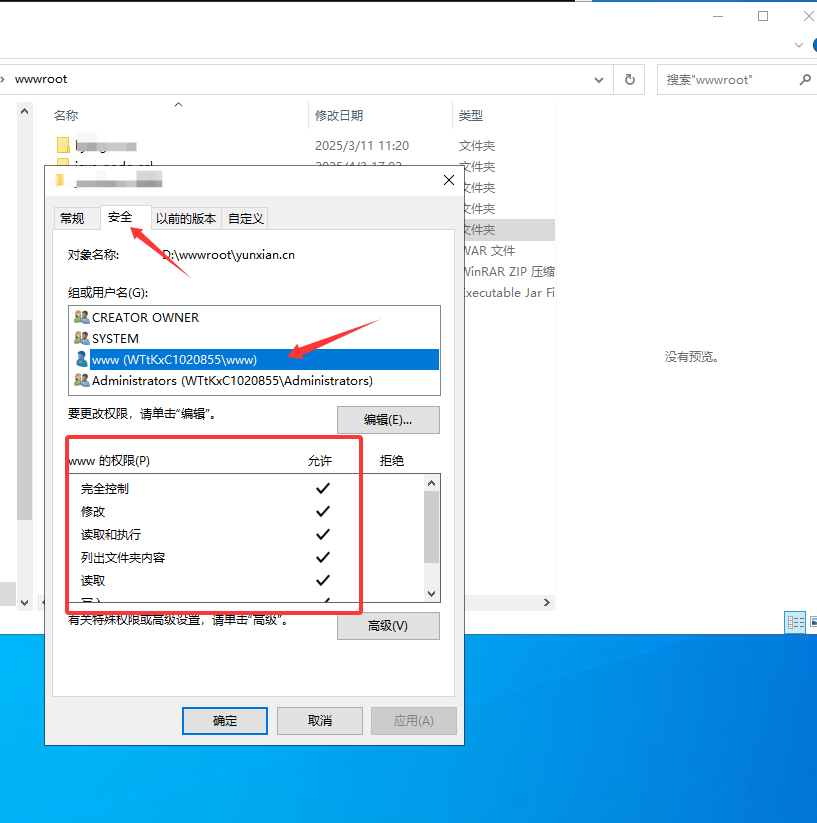Click the 修改 permission row
Screen dimensions: 817x823
tap(246, 512)
